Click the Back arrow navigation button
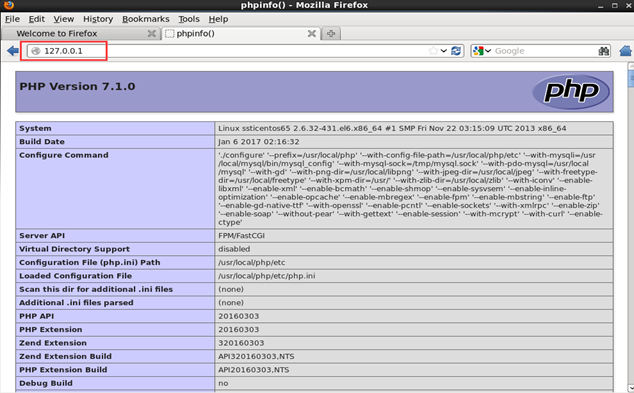This screenshot has width=634, height=393. (x=13, y=51)
